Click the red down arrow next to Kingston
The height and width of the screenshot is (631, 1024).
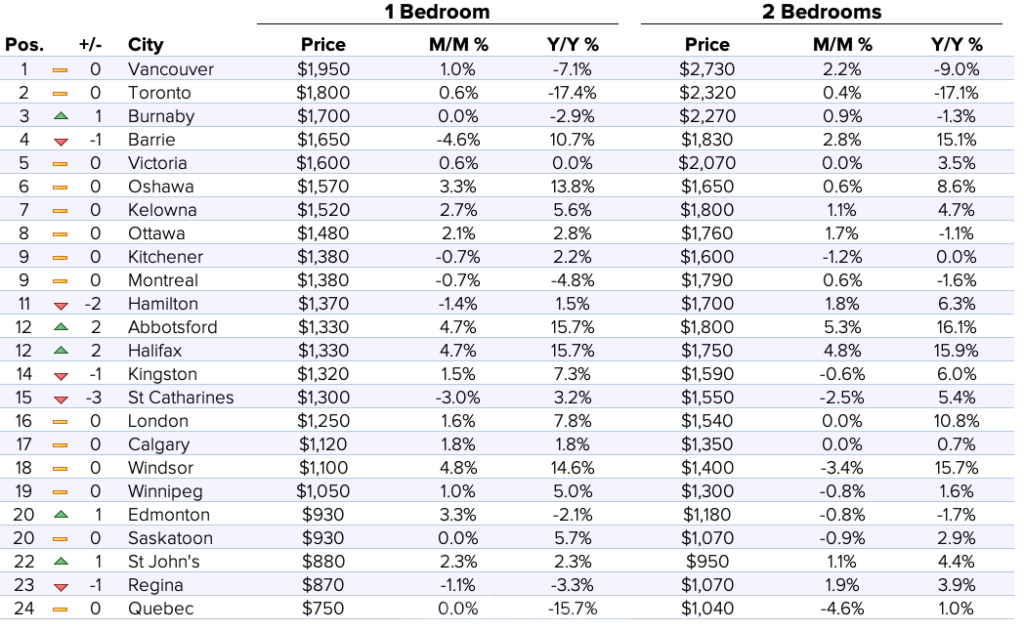pos(60,375)
